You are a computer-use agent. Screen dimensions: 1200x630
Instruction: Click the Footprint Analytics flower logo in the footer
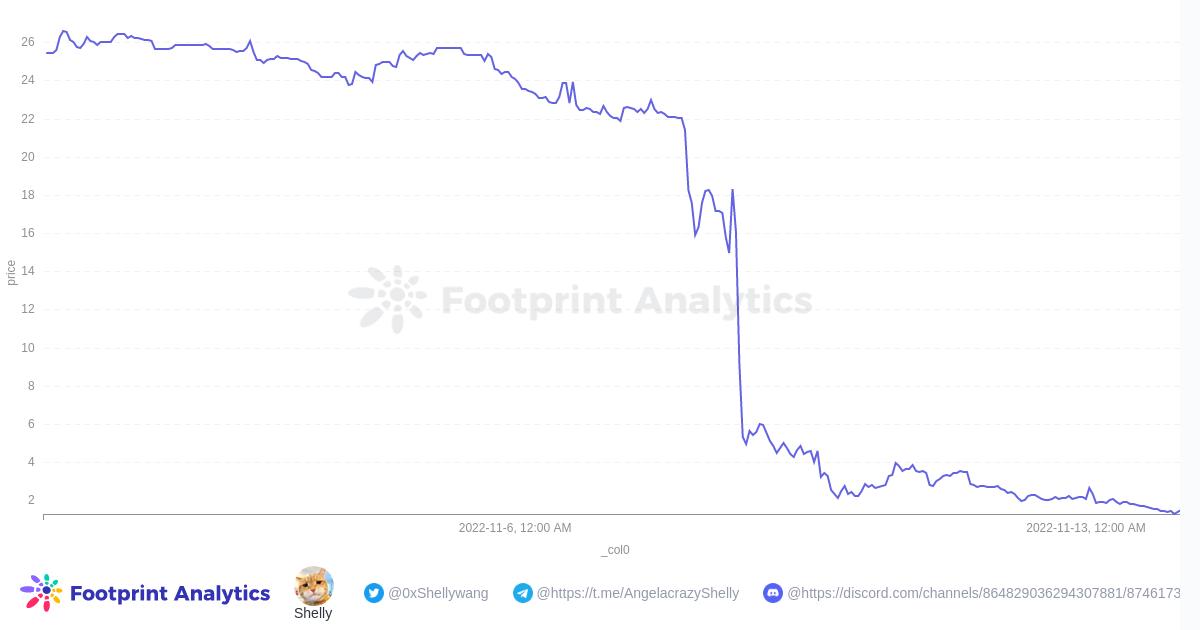[41, 593]
